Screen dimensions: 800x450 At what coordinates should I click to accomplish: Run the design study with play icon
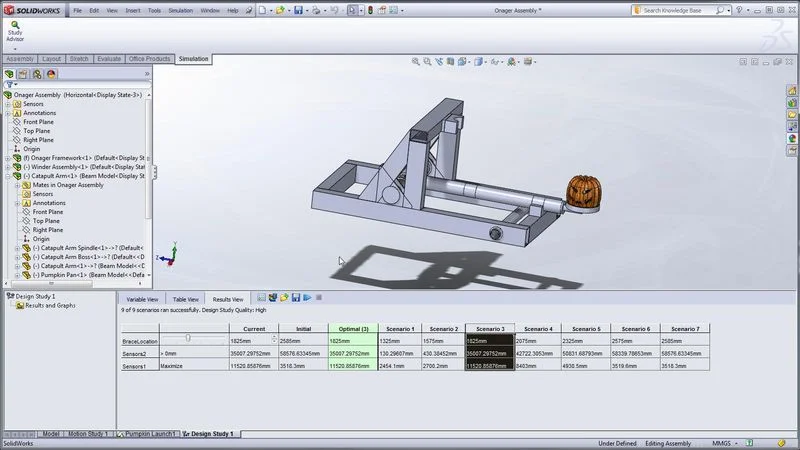(x=308, y=297)
